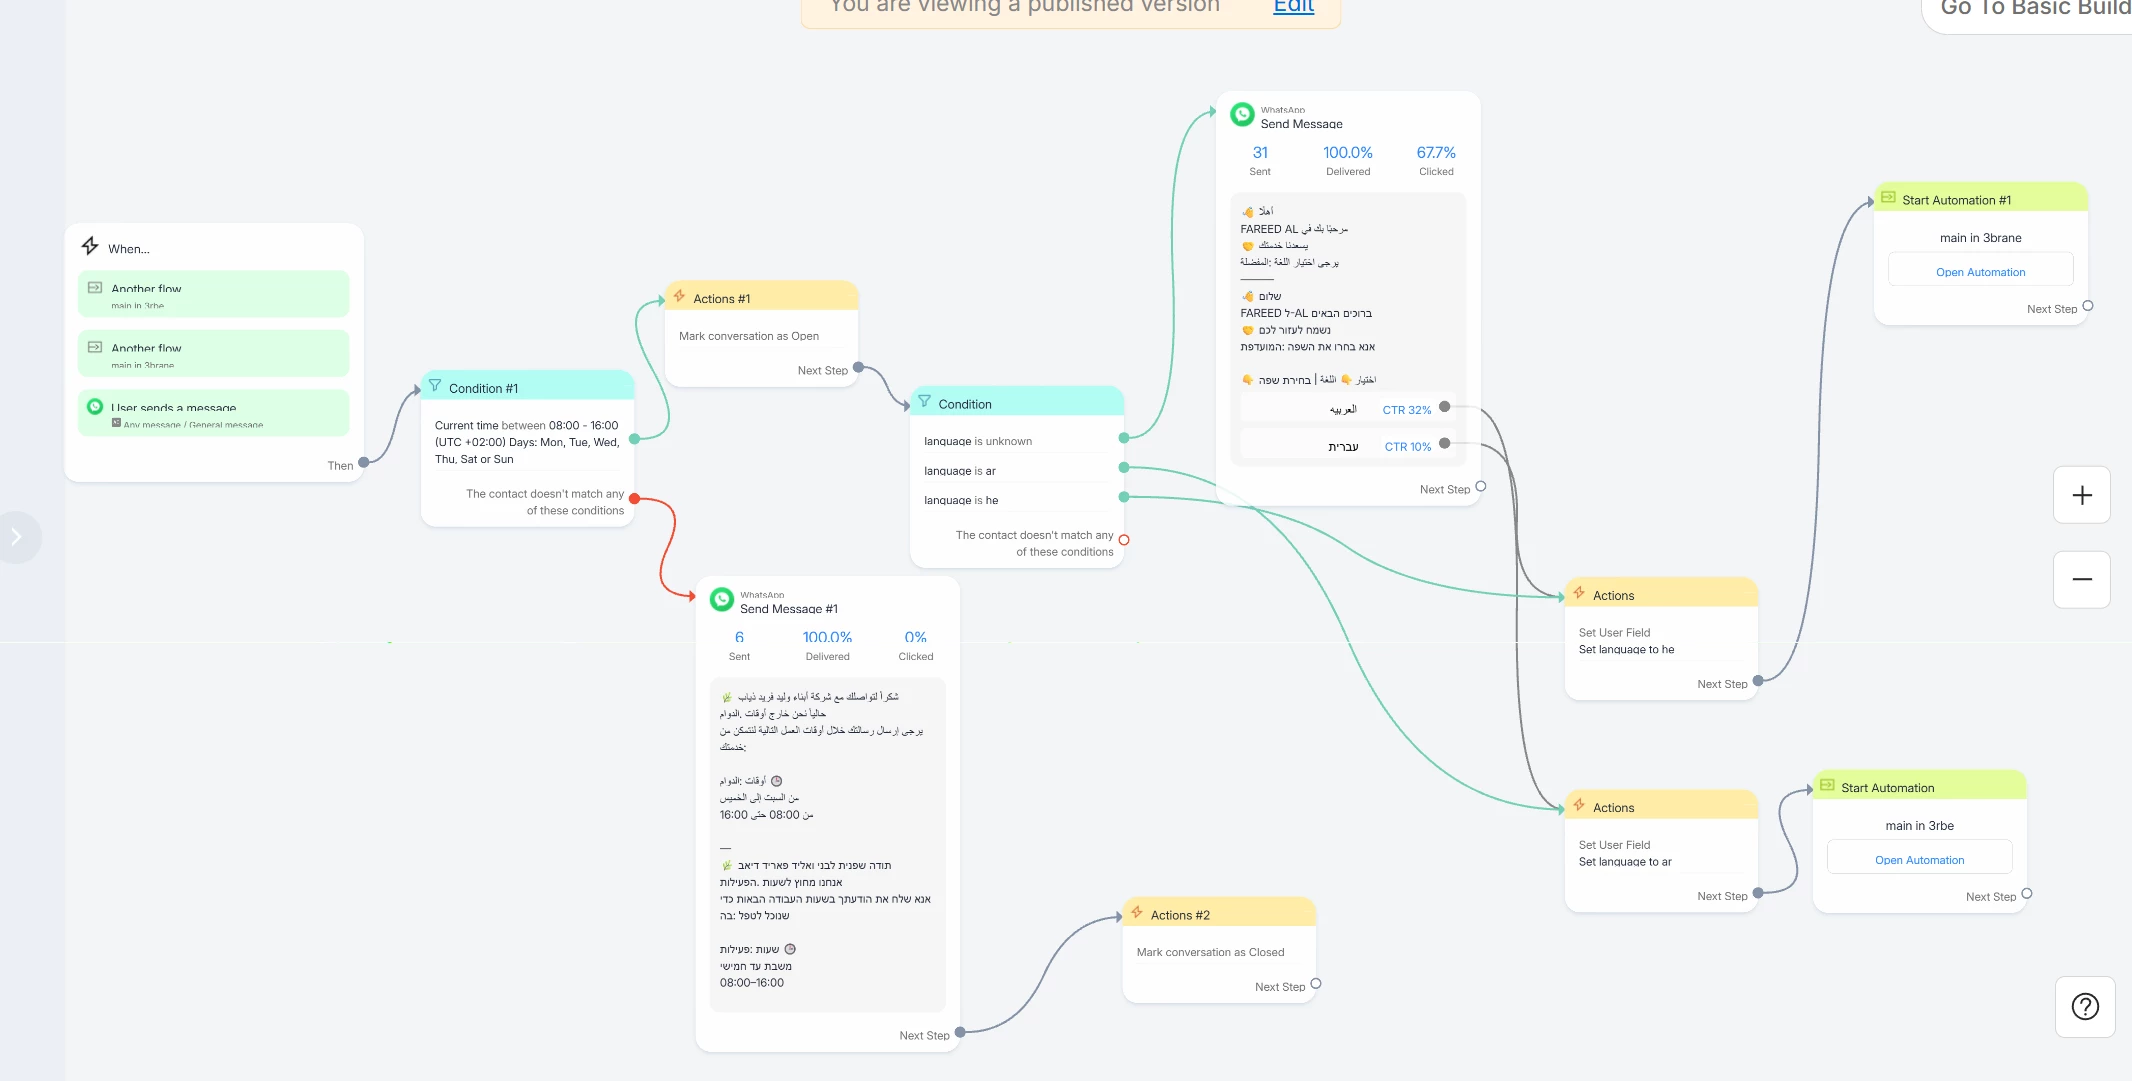
Task: Expand the left sidebar chevron
Action: click(x=16, y=537)
